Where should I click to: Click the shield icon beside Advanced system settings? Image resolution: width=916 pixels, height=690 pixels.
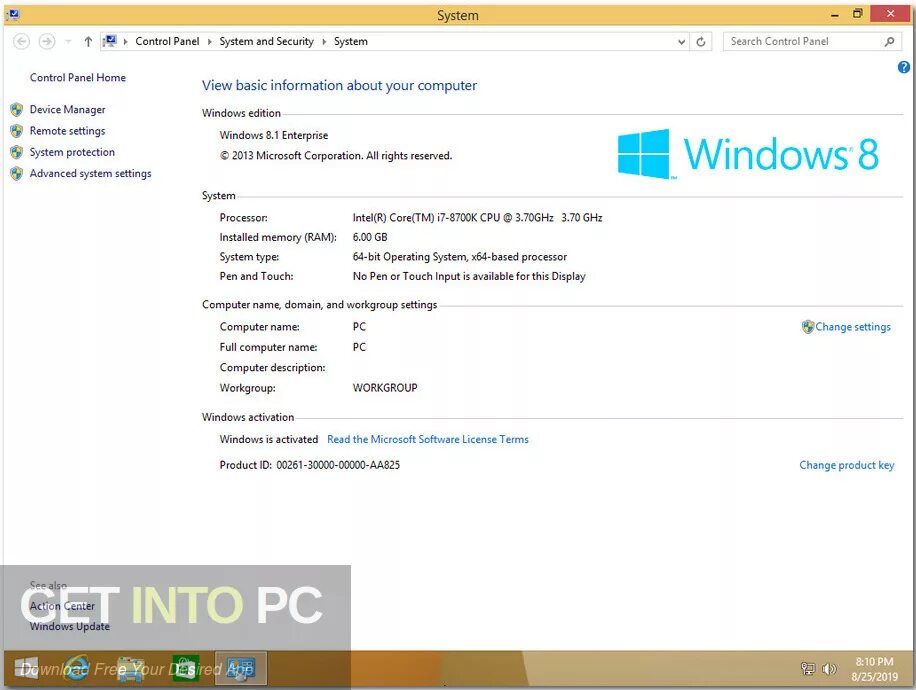click(16, 174)
